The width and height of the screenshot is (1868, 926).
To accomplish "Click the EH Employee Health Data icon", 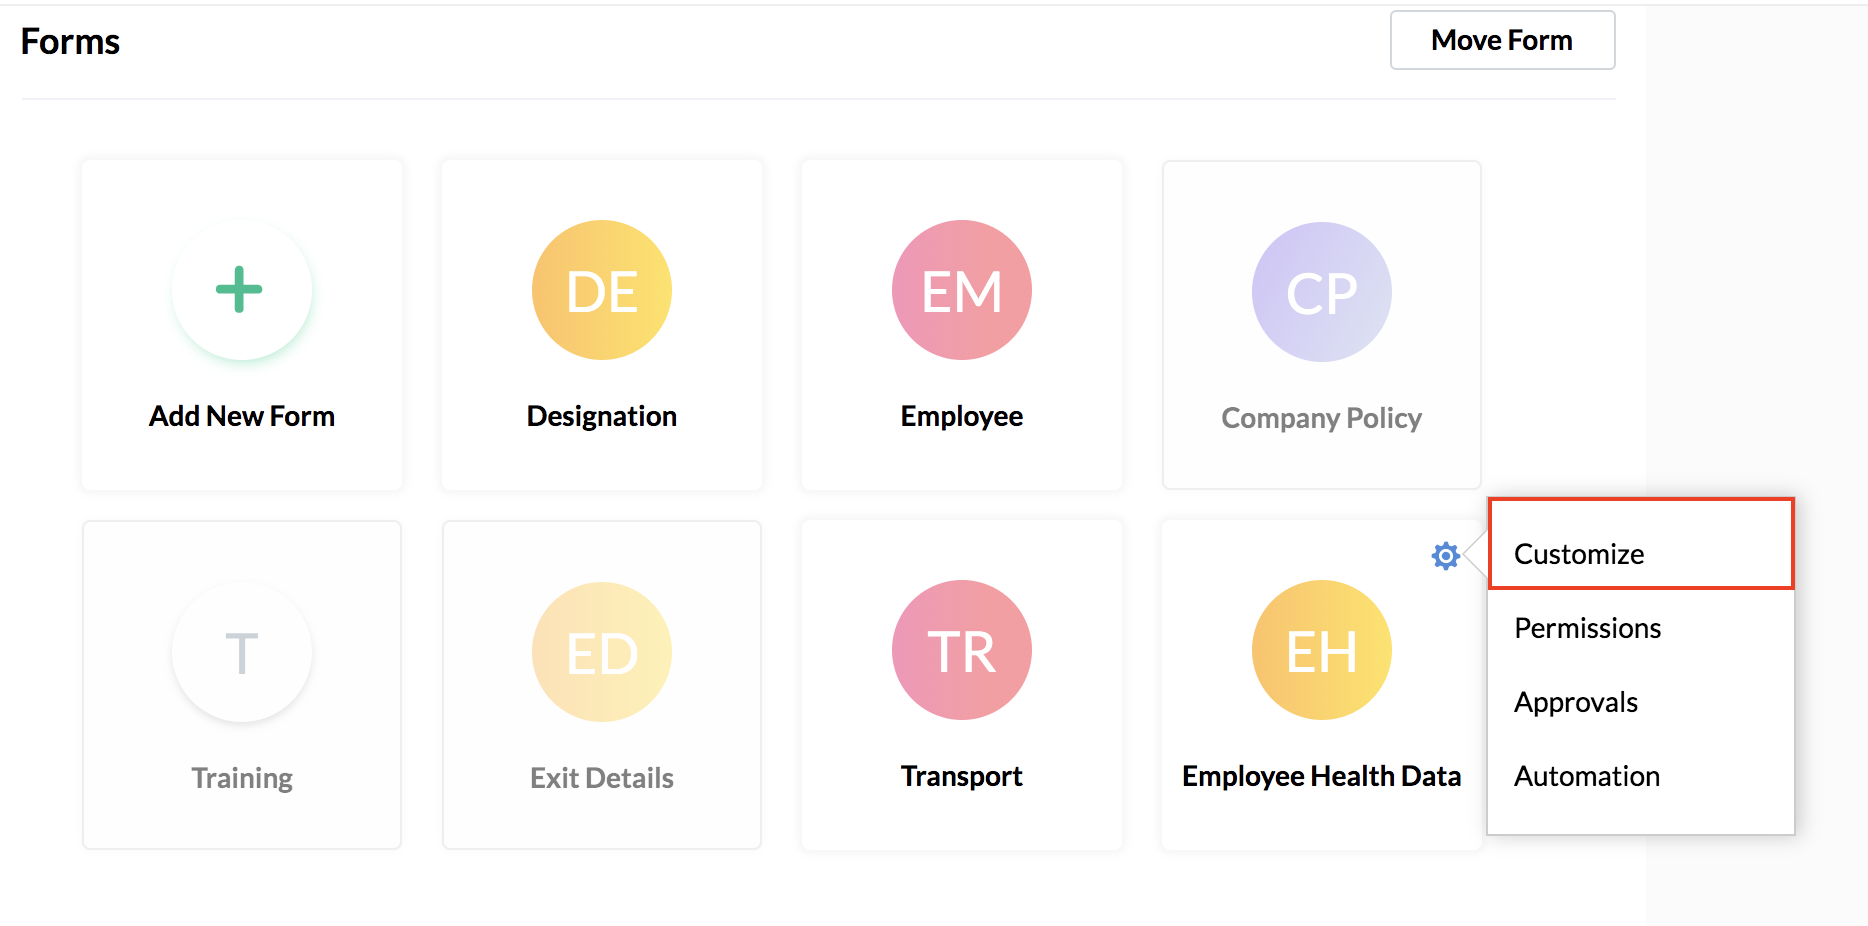I will pyautogui.click(x=1321, y=650).
